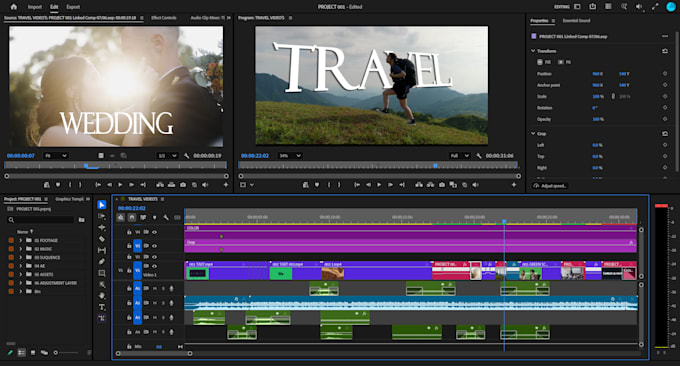Open the Essential Sound tab

(576, 20)
